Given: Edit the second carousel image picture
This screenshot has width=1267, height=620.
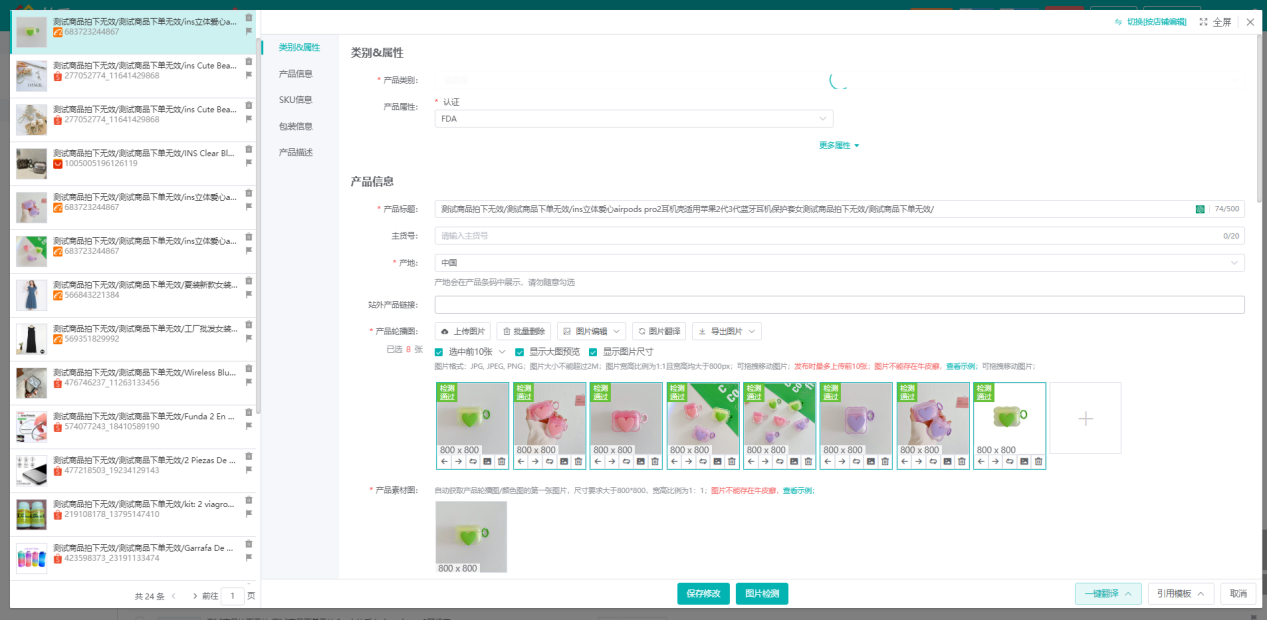Looking at the screenshot, I should (x=564, y=461).
